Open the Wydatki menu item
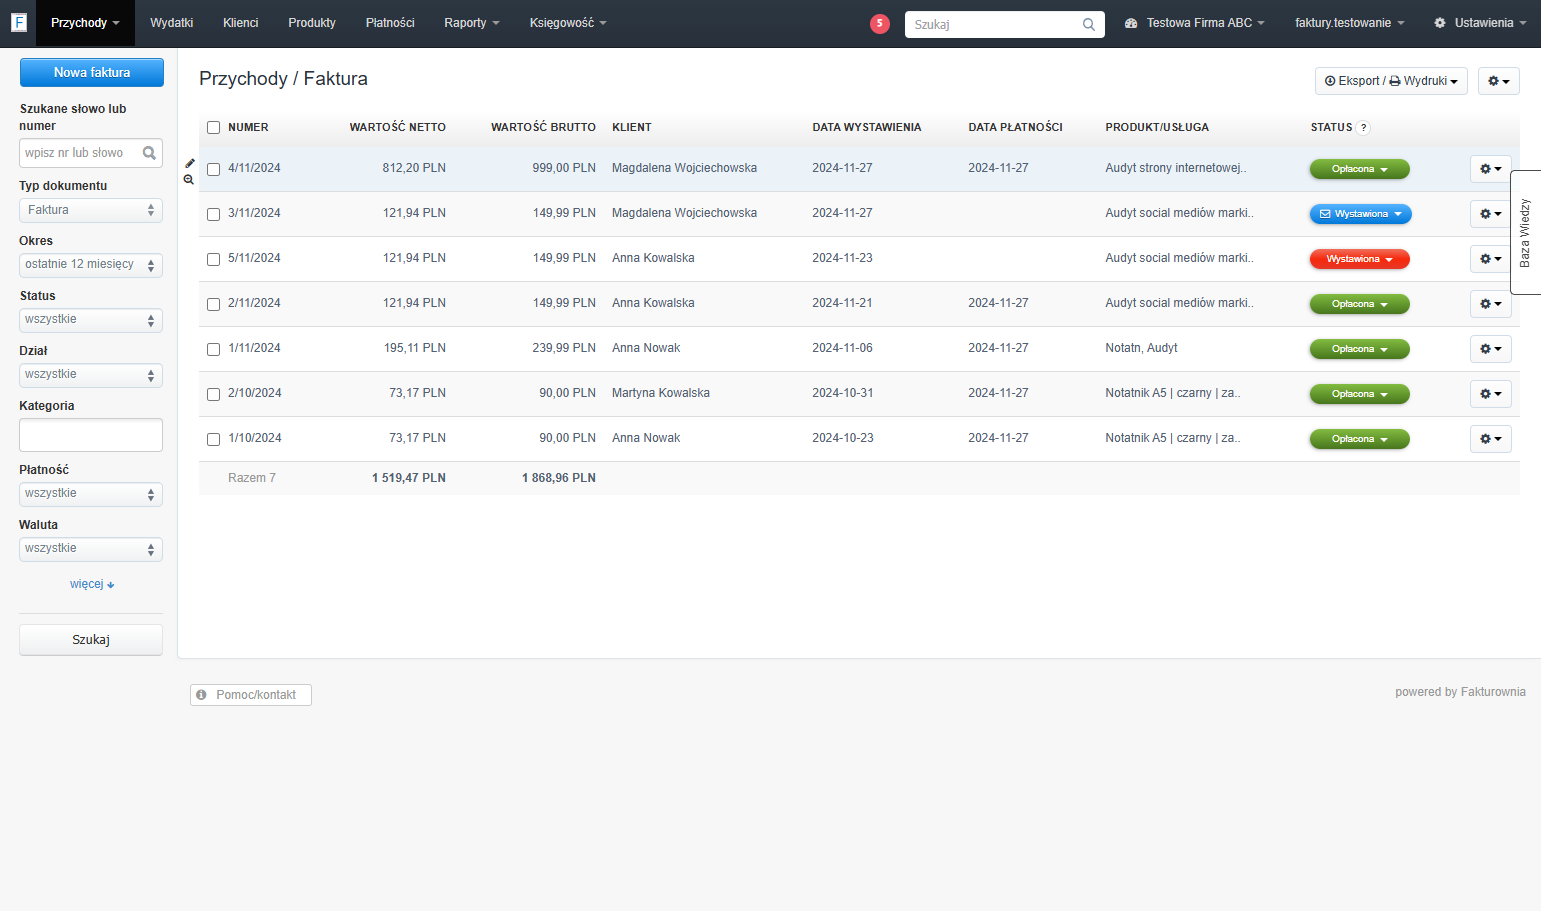The height and width of the screenshot is (911, 1541). [172, 23]
